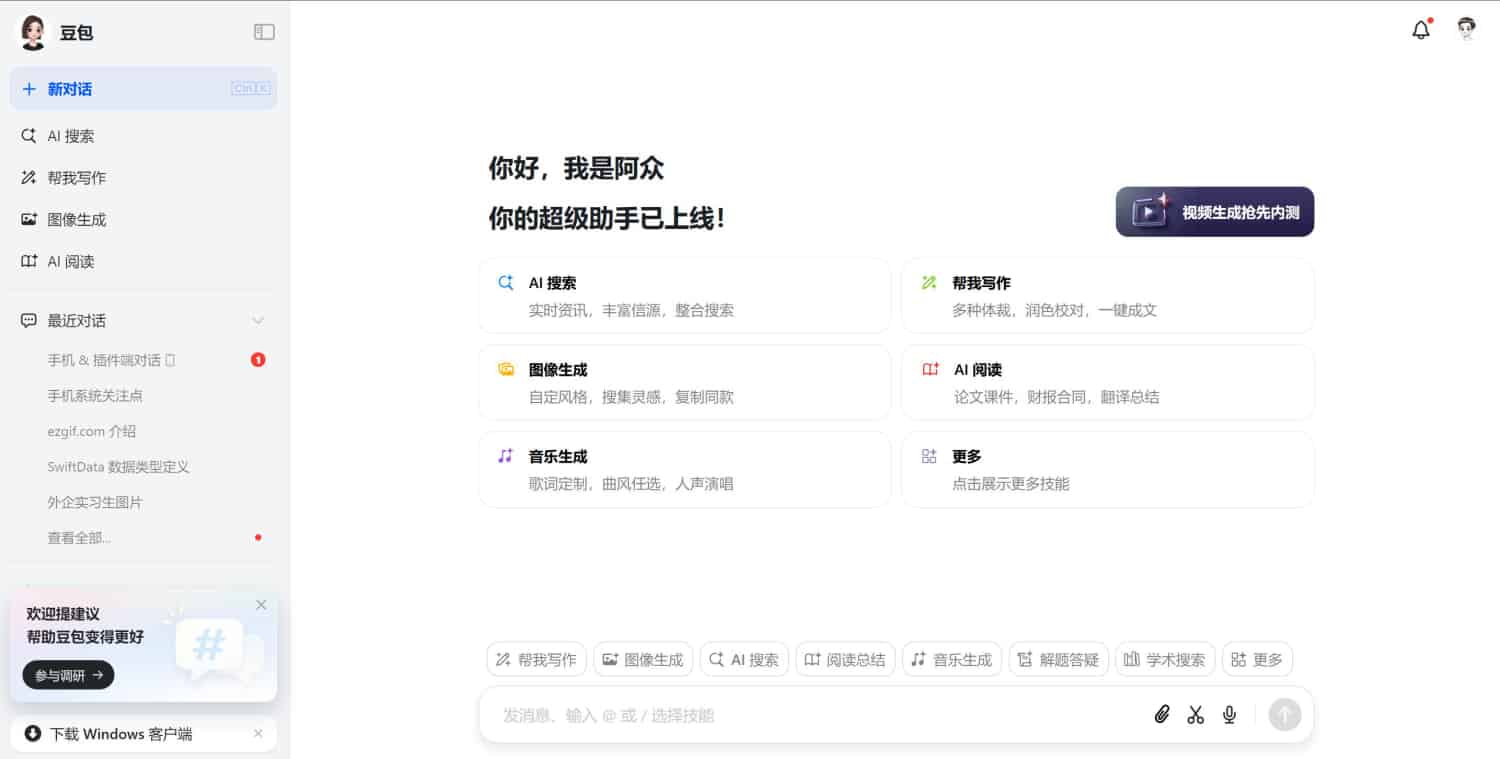Click the 豆包 avatar logo

(x=33, y=31)
